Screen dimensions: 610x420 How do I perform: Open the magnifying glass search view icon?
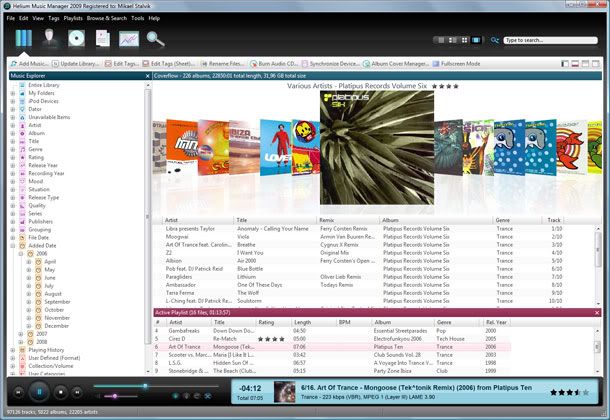tap(155, 39)
